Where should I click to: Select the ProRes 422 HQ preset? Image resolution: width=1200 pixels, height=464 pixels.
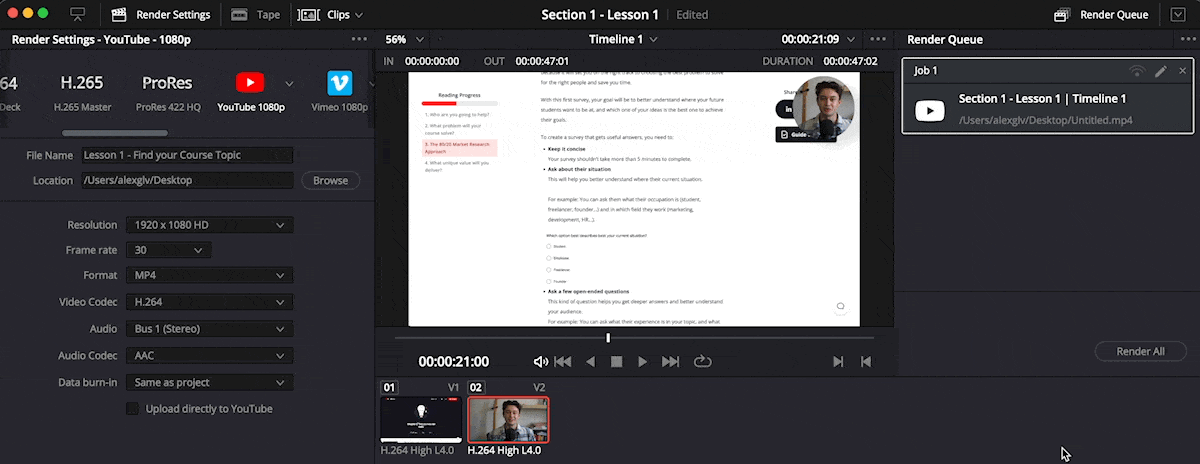167,90
